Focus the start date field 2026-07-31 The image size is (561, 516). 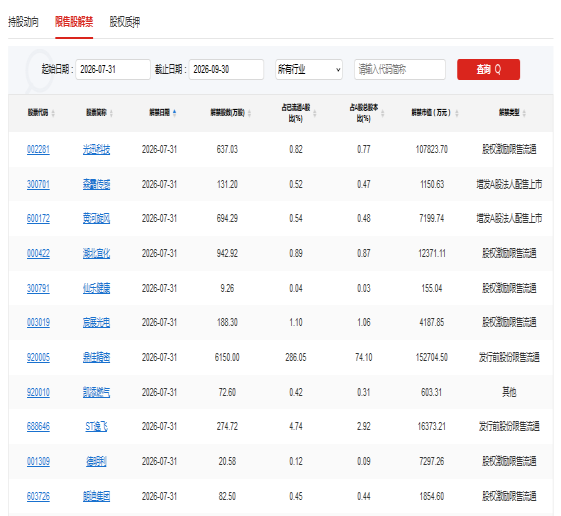pyautogui.click(x=113, y=69)
